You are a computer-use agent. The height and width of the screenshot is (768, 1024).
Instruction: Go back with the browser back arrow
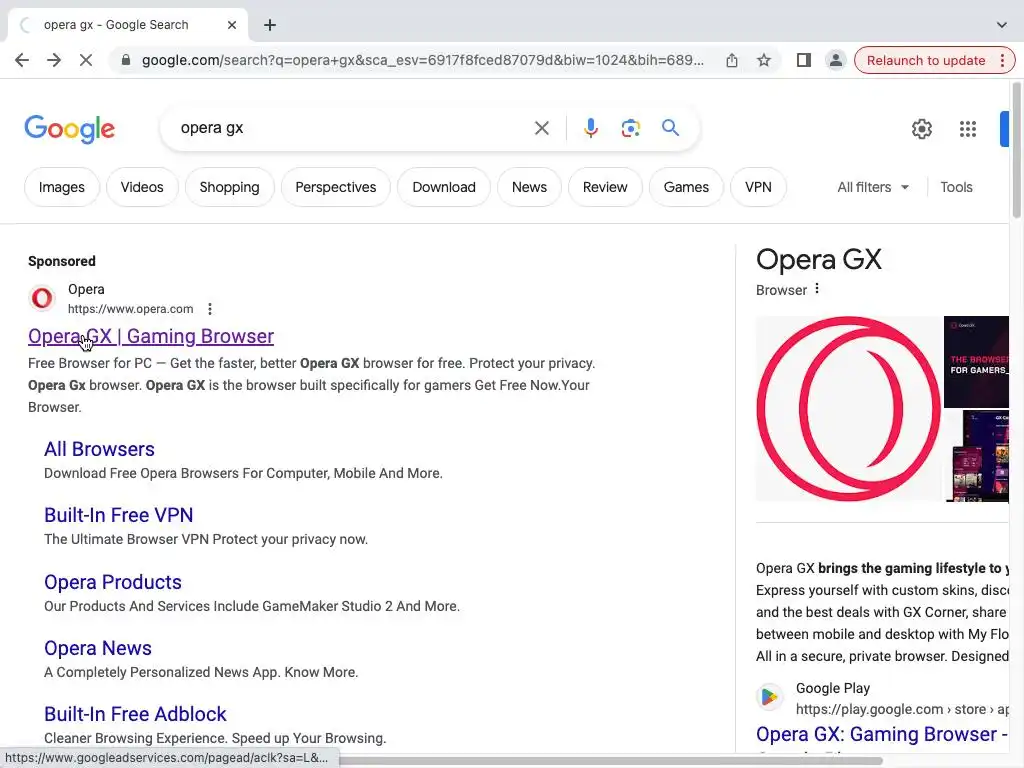click(x=22, y=60)
